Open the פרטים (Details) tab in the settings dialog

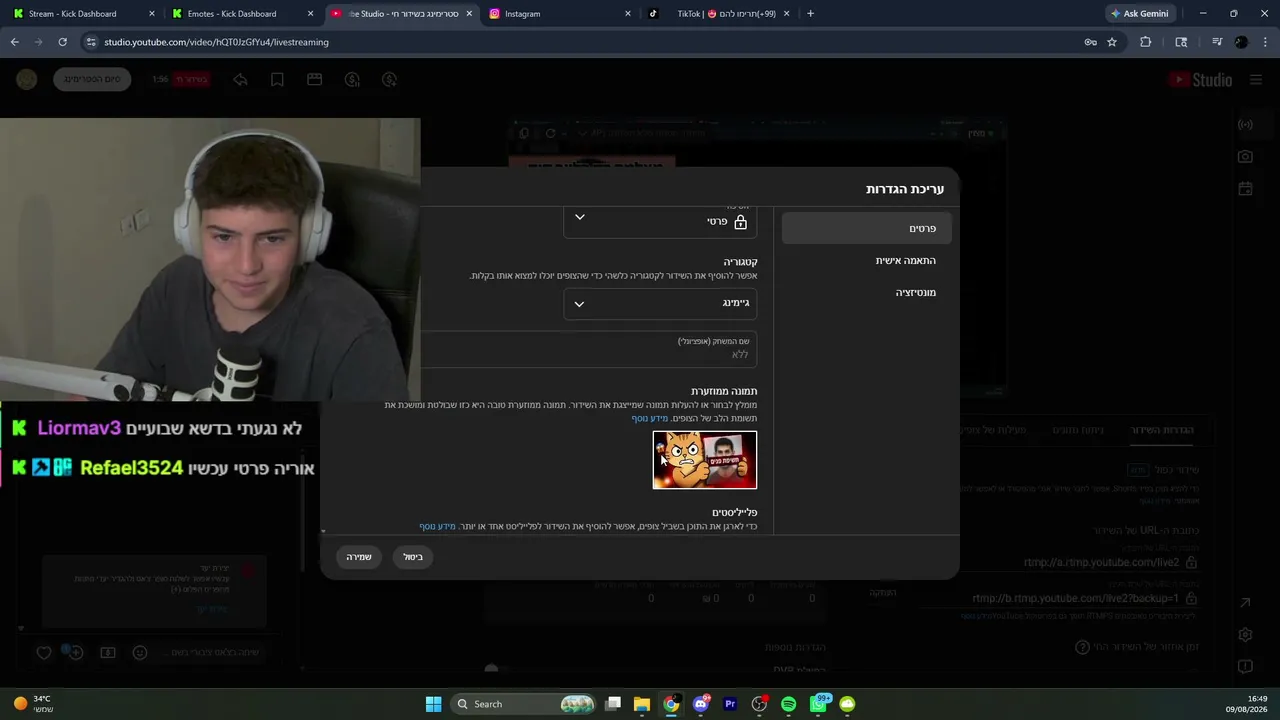click(x=866, y=229)
